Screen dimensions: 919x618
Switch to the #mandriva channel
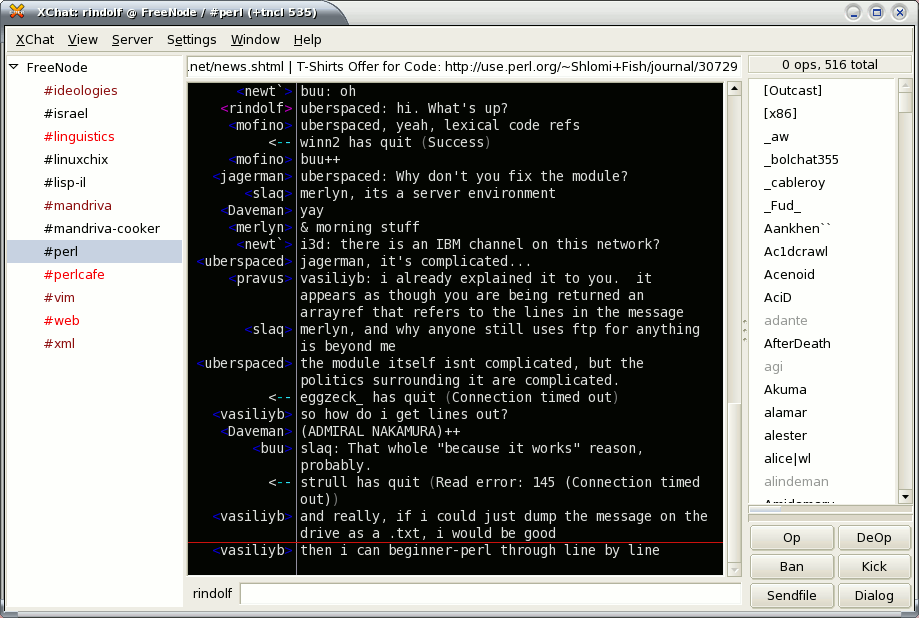(77, 205)
